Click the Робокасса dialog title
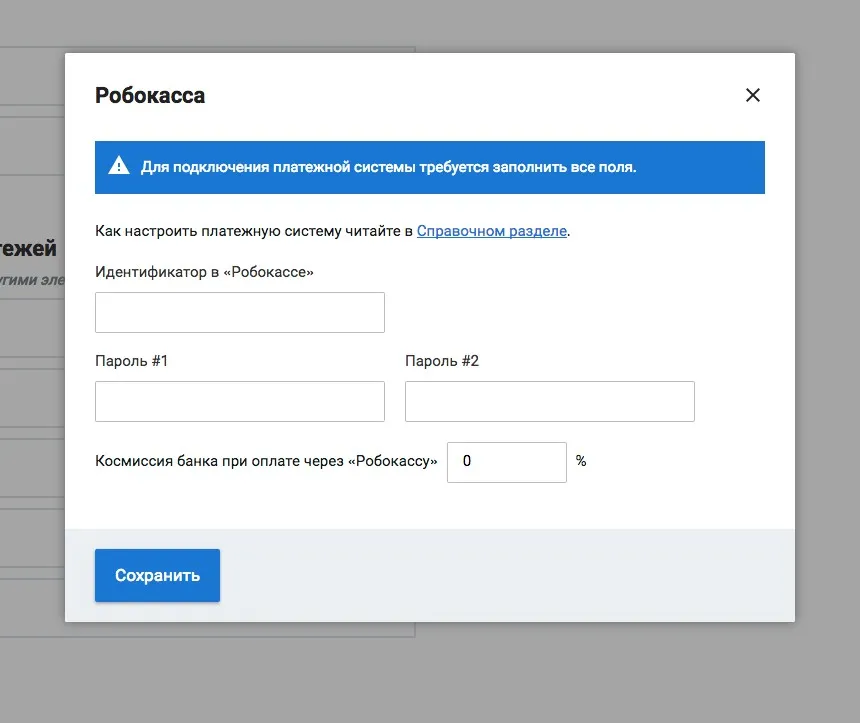 coord(150,95)
